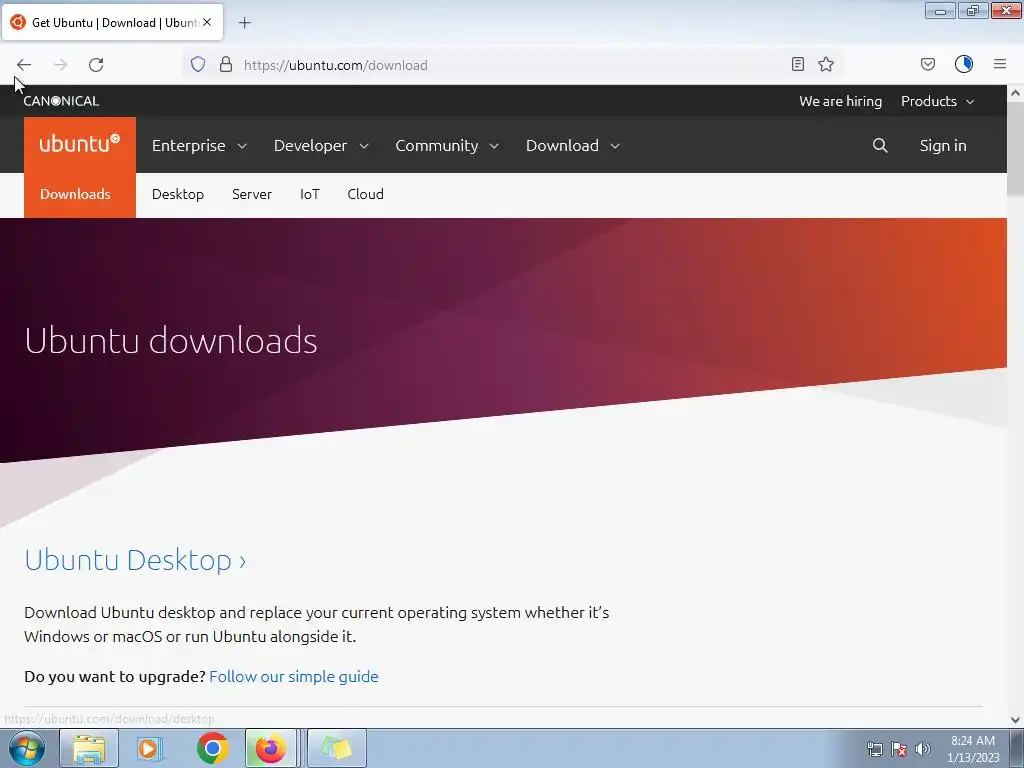Open a new tab with the plus icon
The width and height of the screenshot is (1024, 768).
[244, 23]
